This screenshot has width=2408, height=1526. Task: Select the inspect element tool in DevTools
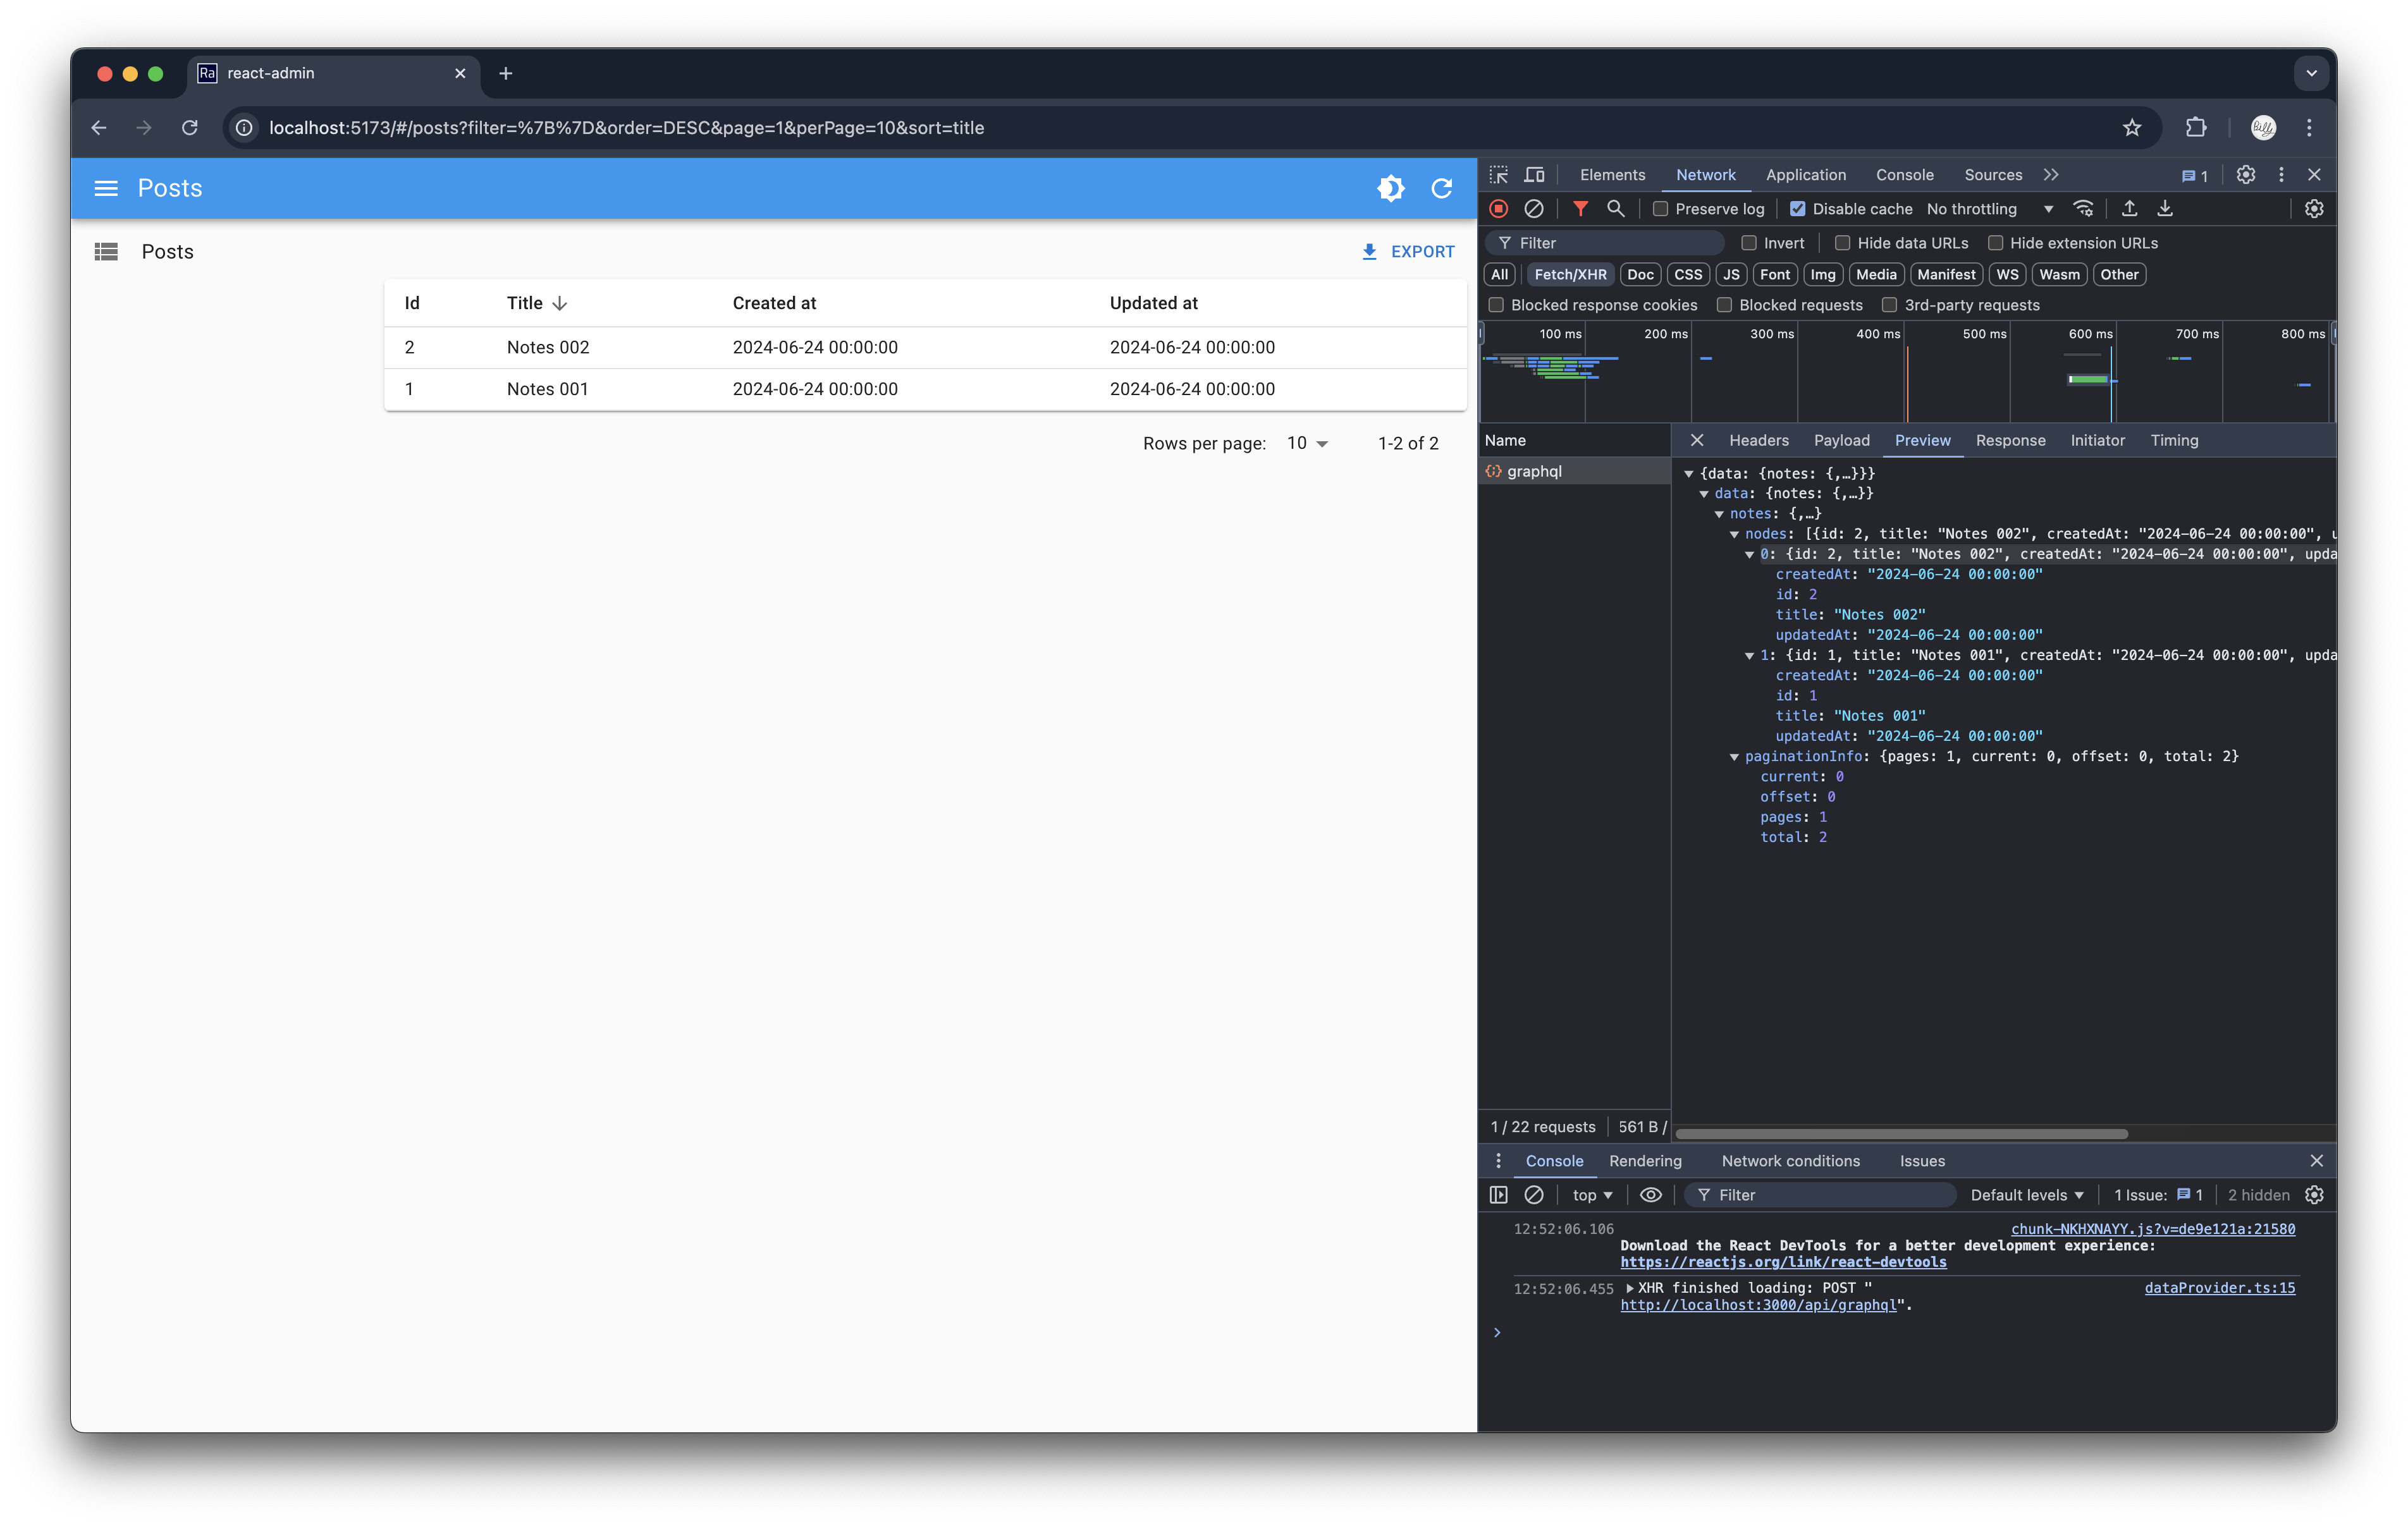pos(1499,174)
